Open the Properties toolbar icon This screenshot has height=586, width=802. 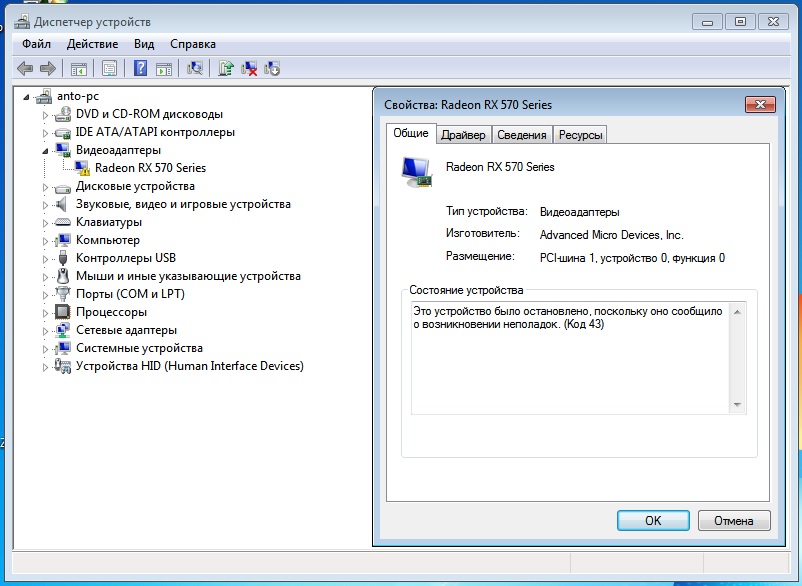coord(109,69)
